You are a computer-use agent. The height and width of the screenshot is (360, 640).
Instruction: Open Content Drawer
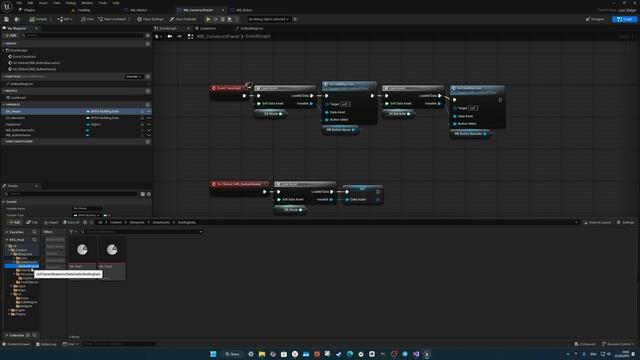[x=16, y=344]
